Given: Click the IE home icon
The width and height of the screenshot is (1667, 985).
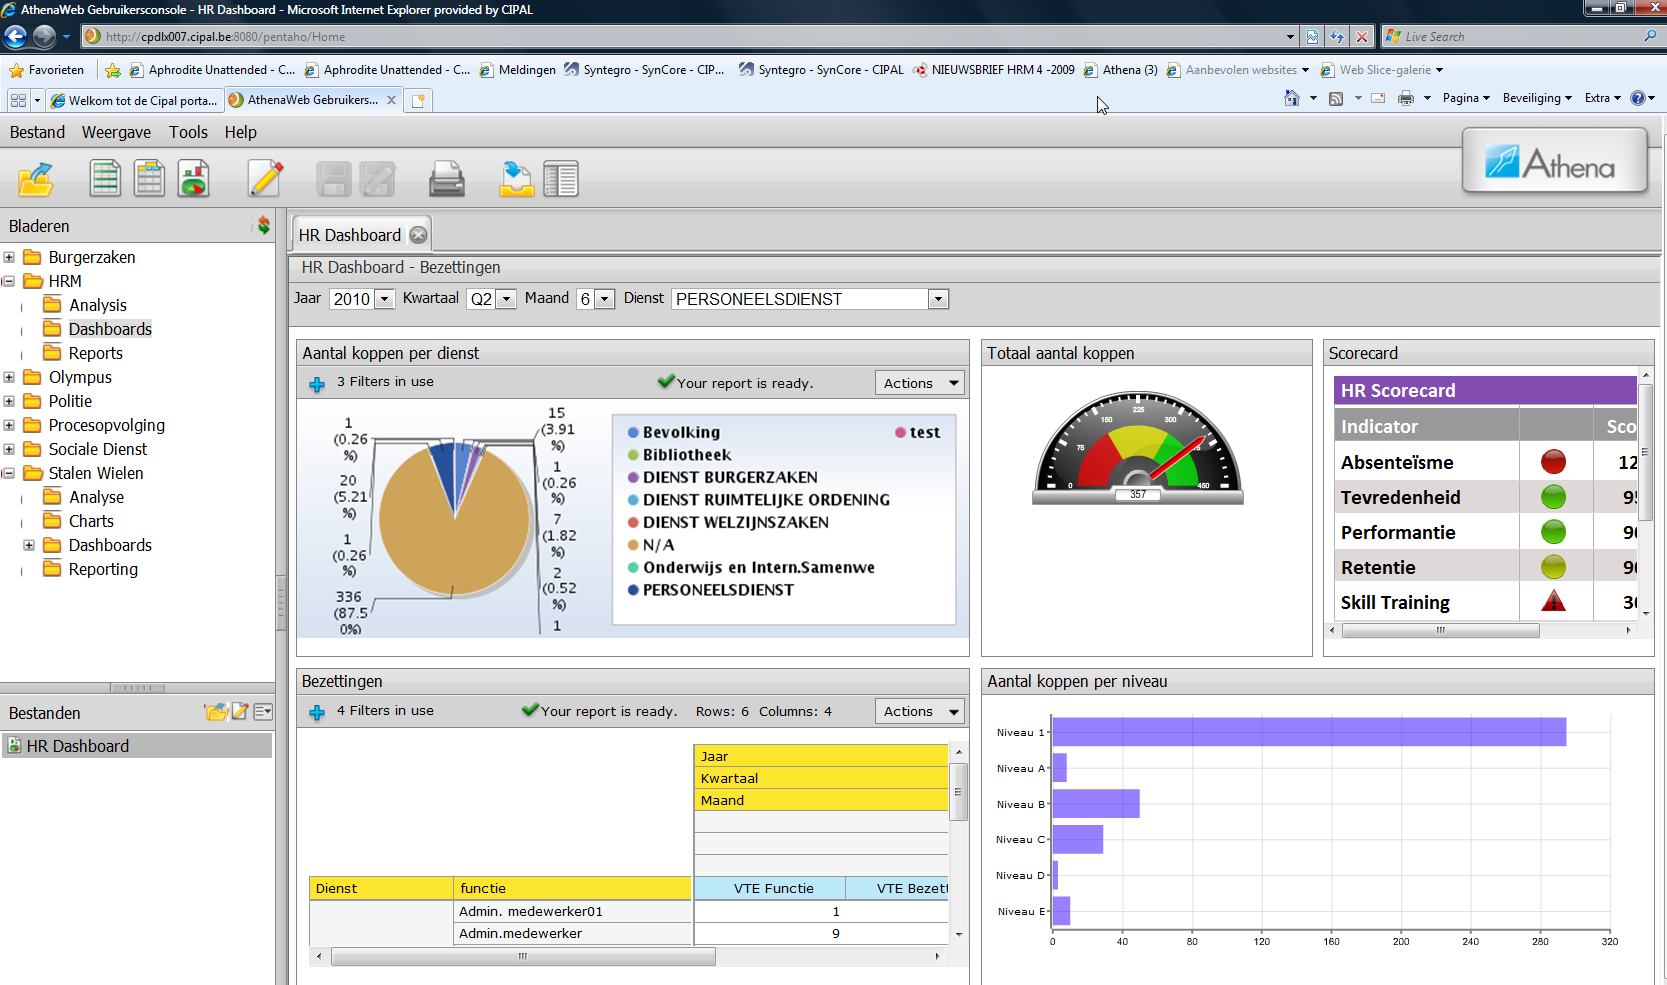Looking at the screenshot, I should [1292, 98].
